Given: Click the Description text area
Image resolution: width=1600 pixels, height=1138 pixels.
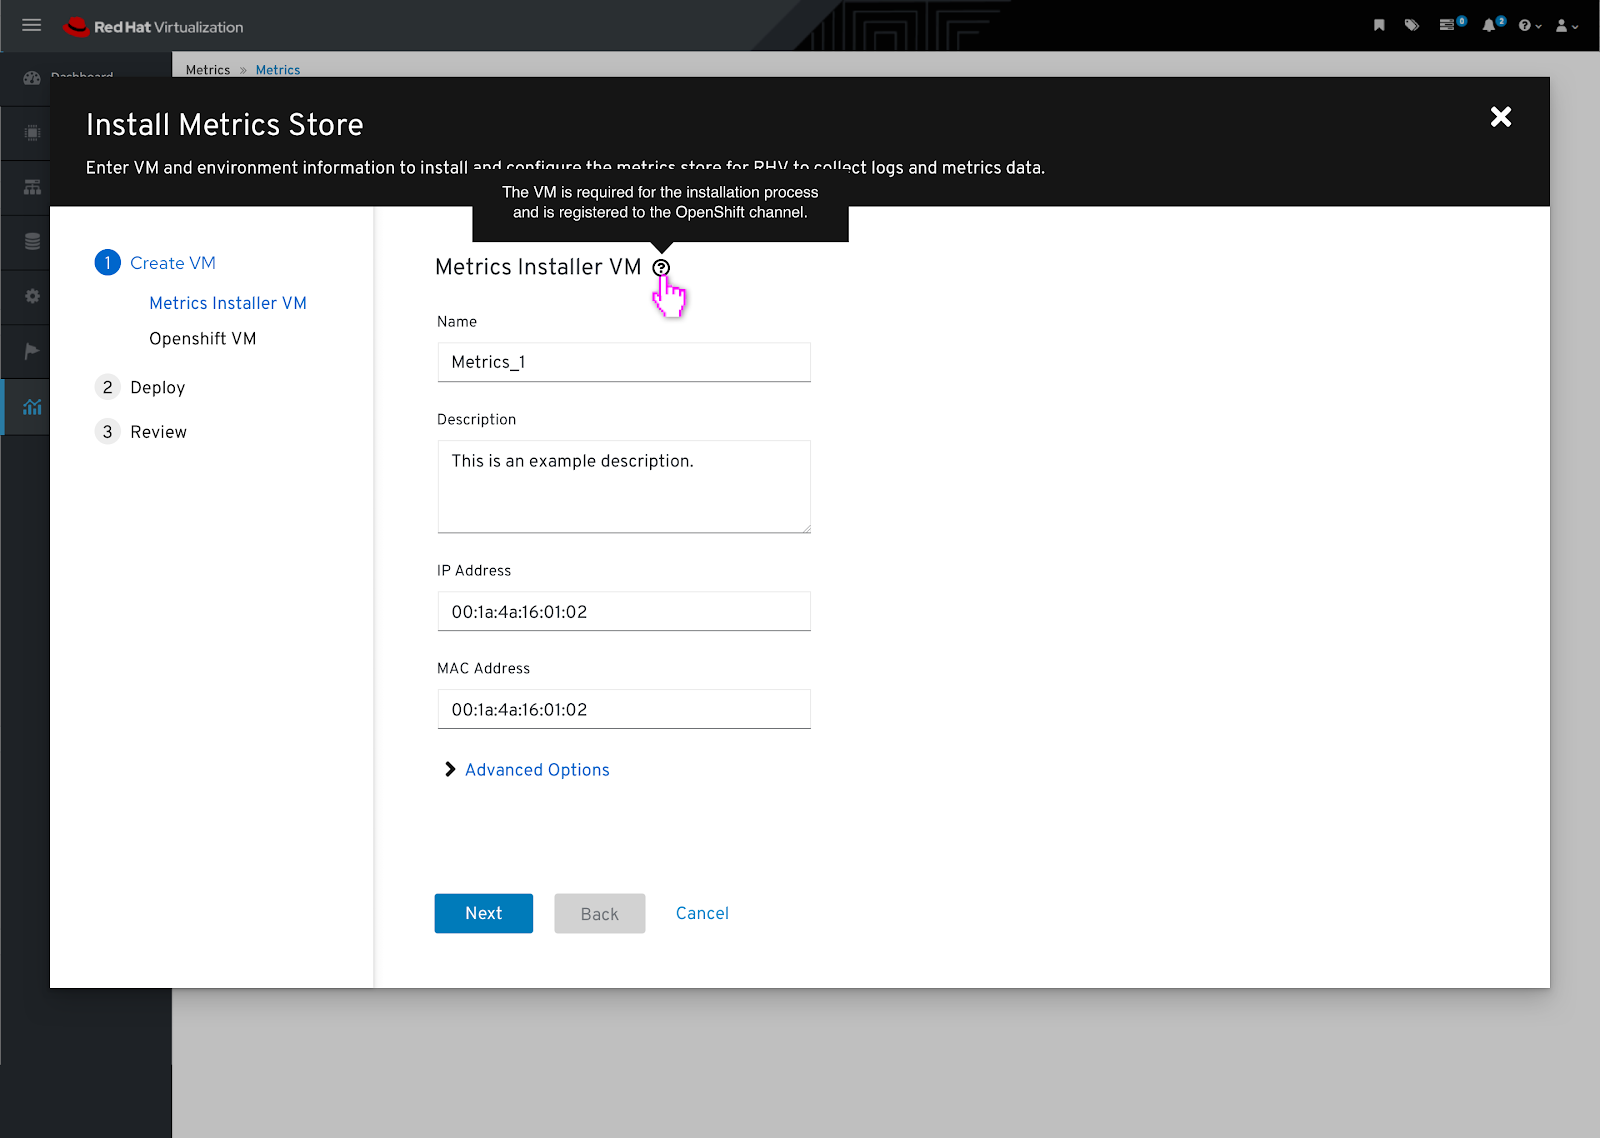Looking at the screenshot, I should point(624,487).
